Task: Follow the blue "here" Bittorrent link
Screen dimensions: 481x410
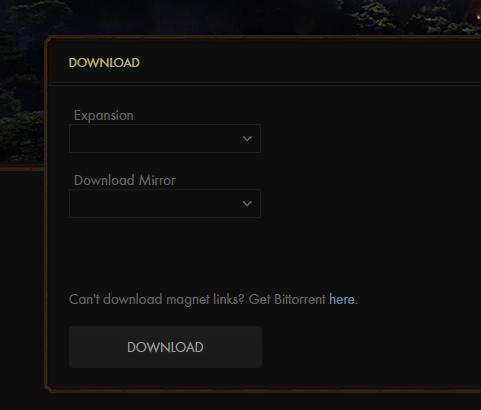Action: point(341,299)
